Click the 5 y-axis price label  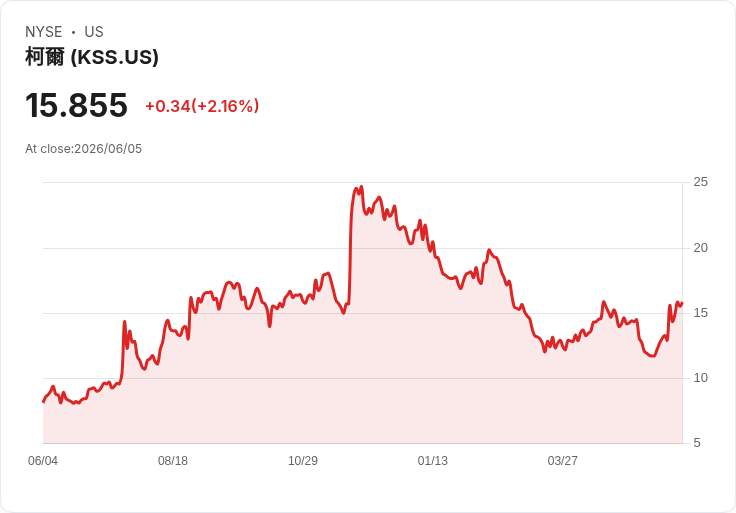tap(697, 443)
